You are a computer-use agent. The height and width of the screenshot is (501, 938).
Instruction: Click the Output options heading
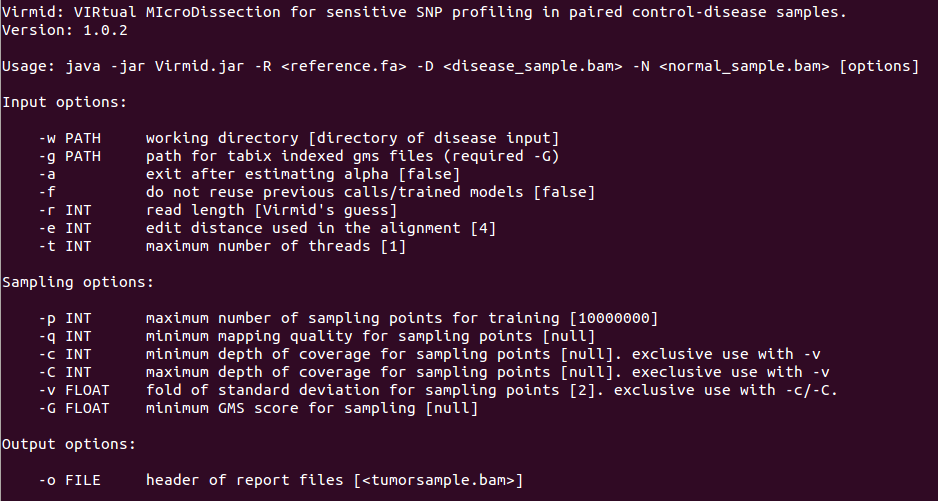[68, 444]
